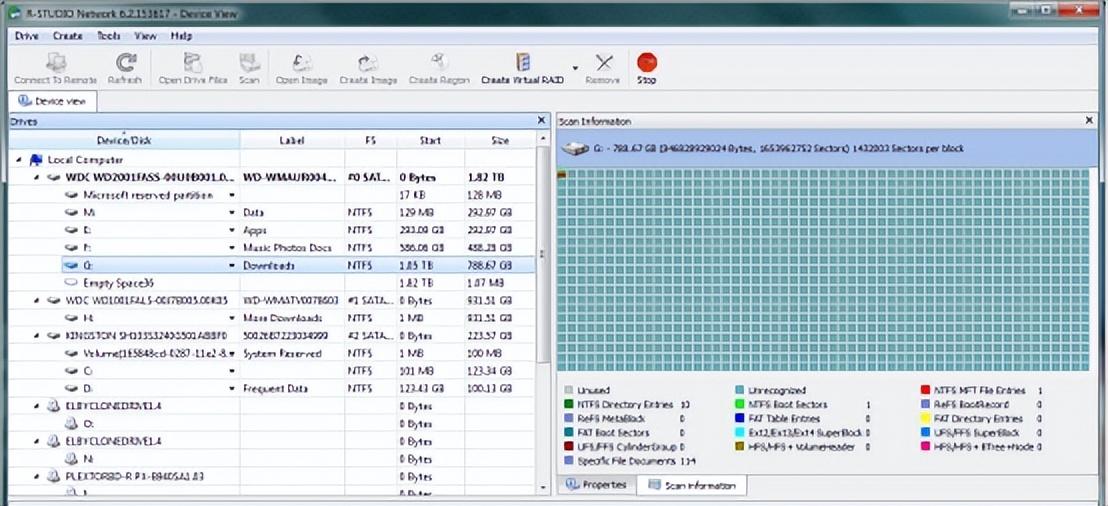Image resolution: width=1108 pixels, height=506 pixels.
Task: Open the Drive menu
Action: pyautogui.click(x=27, y=36)
